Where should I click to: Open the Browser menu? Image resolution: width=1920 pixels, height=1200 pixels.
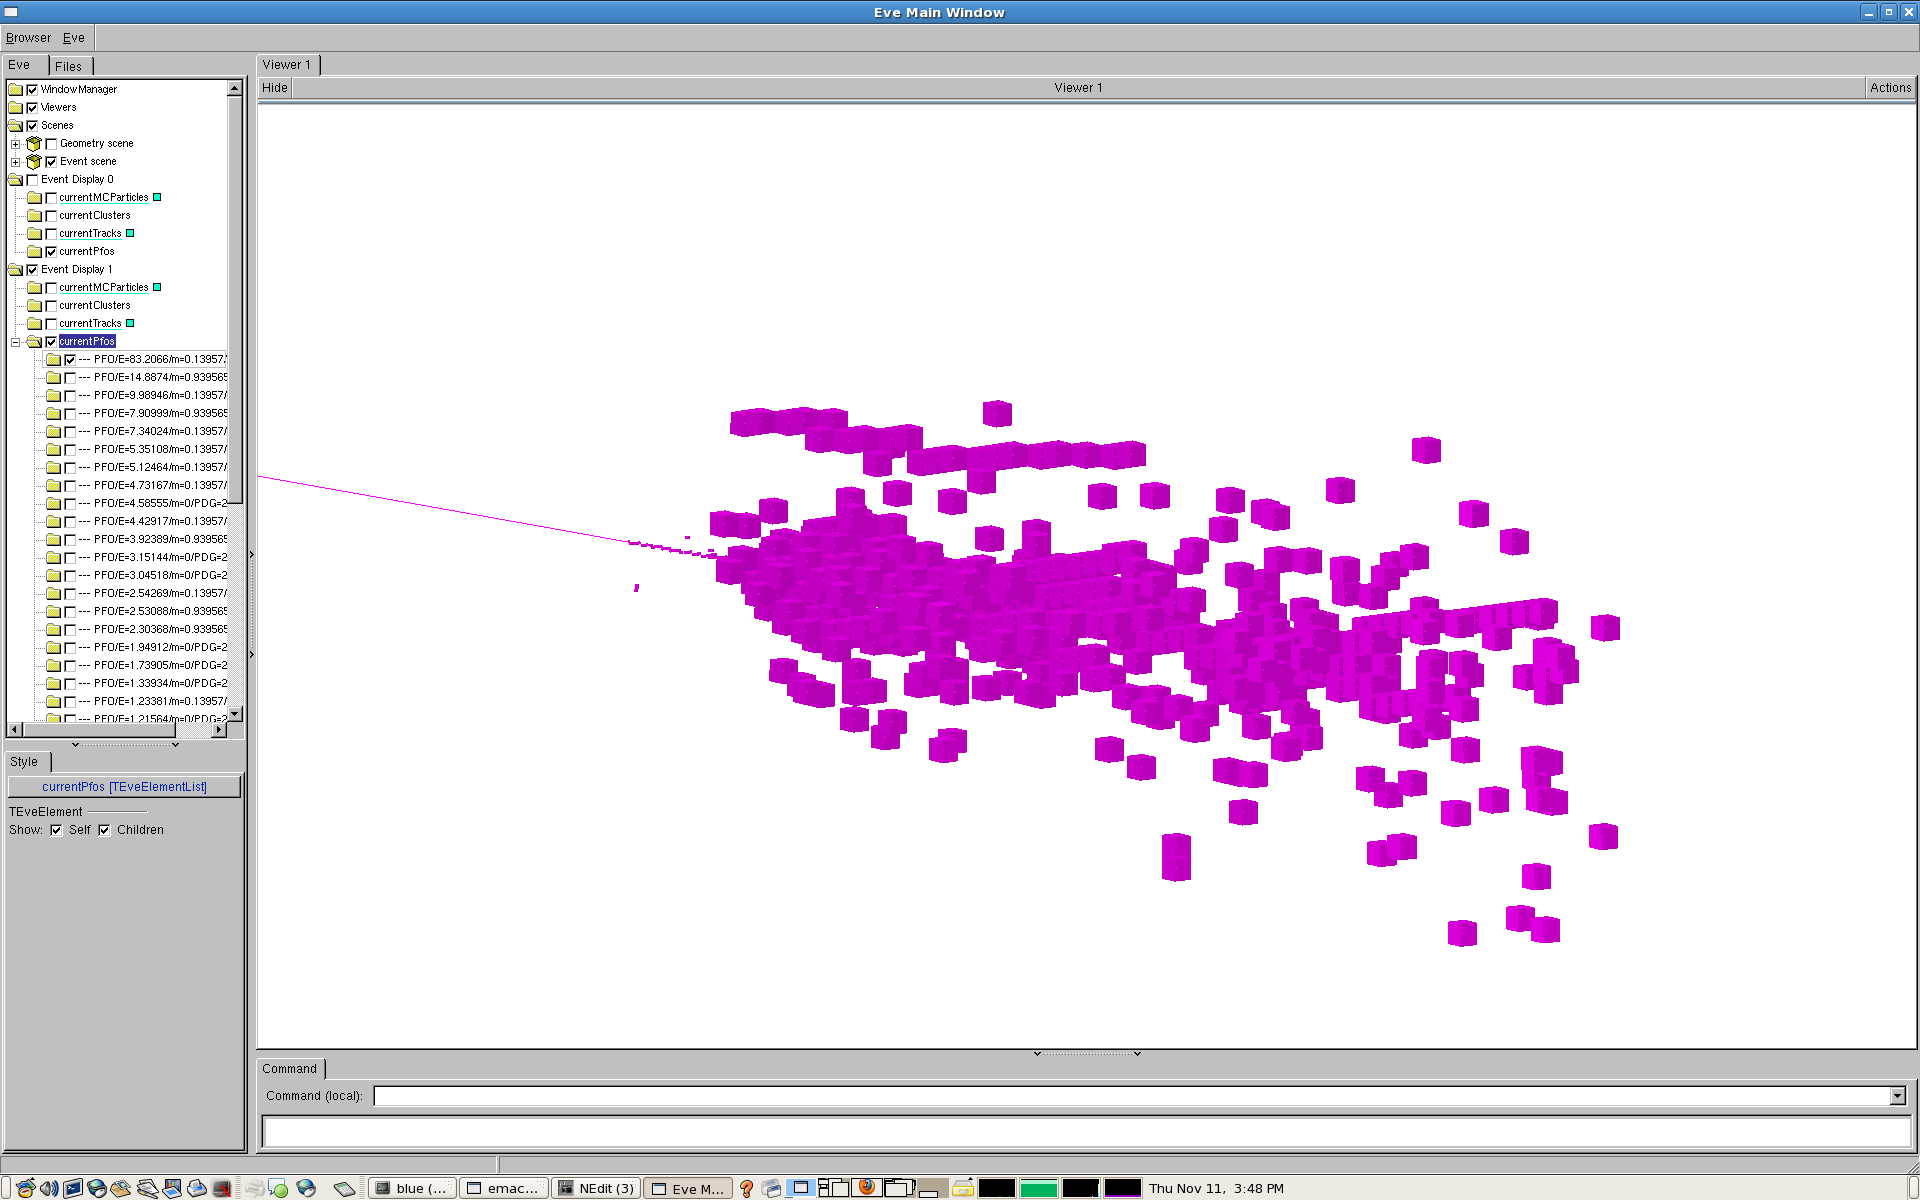click(x=28, y=38)
